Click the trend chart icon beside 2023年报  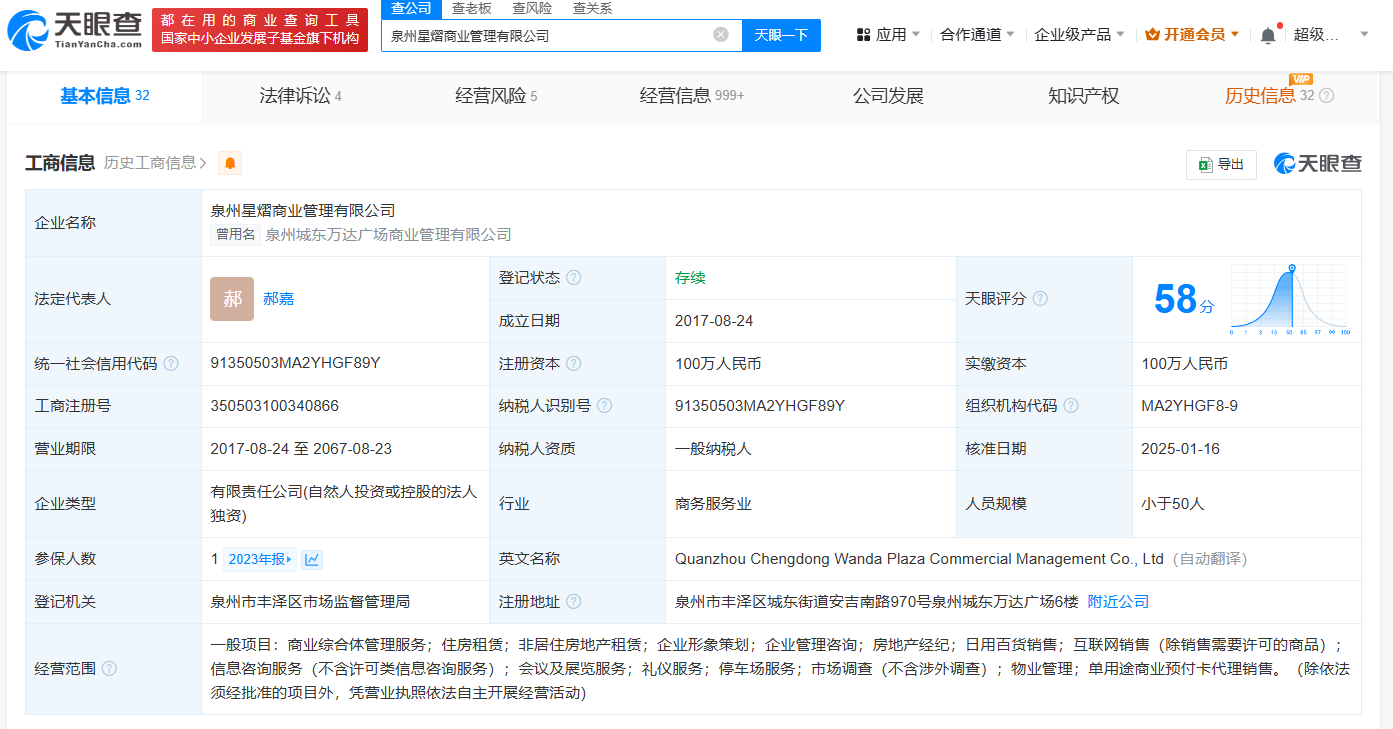[x=312, y=559]
